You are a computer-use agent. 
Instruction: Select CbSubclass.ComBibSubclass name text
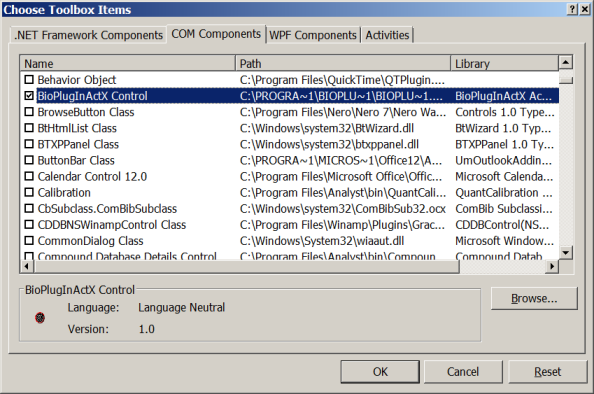(107, 209)
